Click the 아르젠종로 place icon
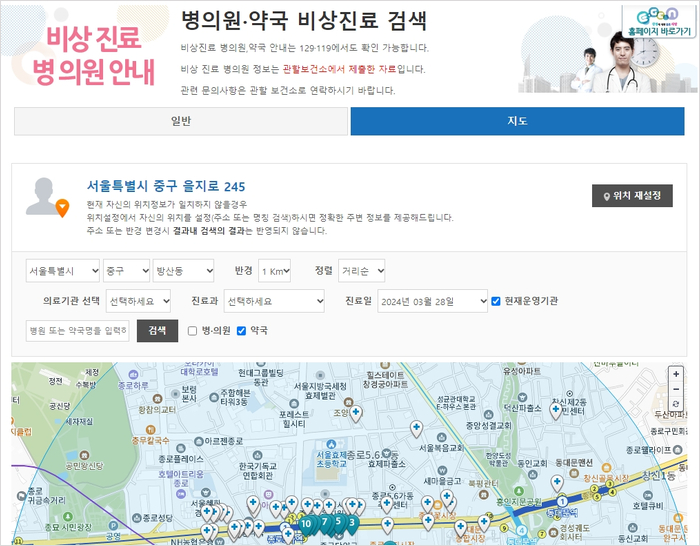 199,442
